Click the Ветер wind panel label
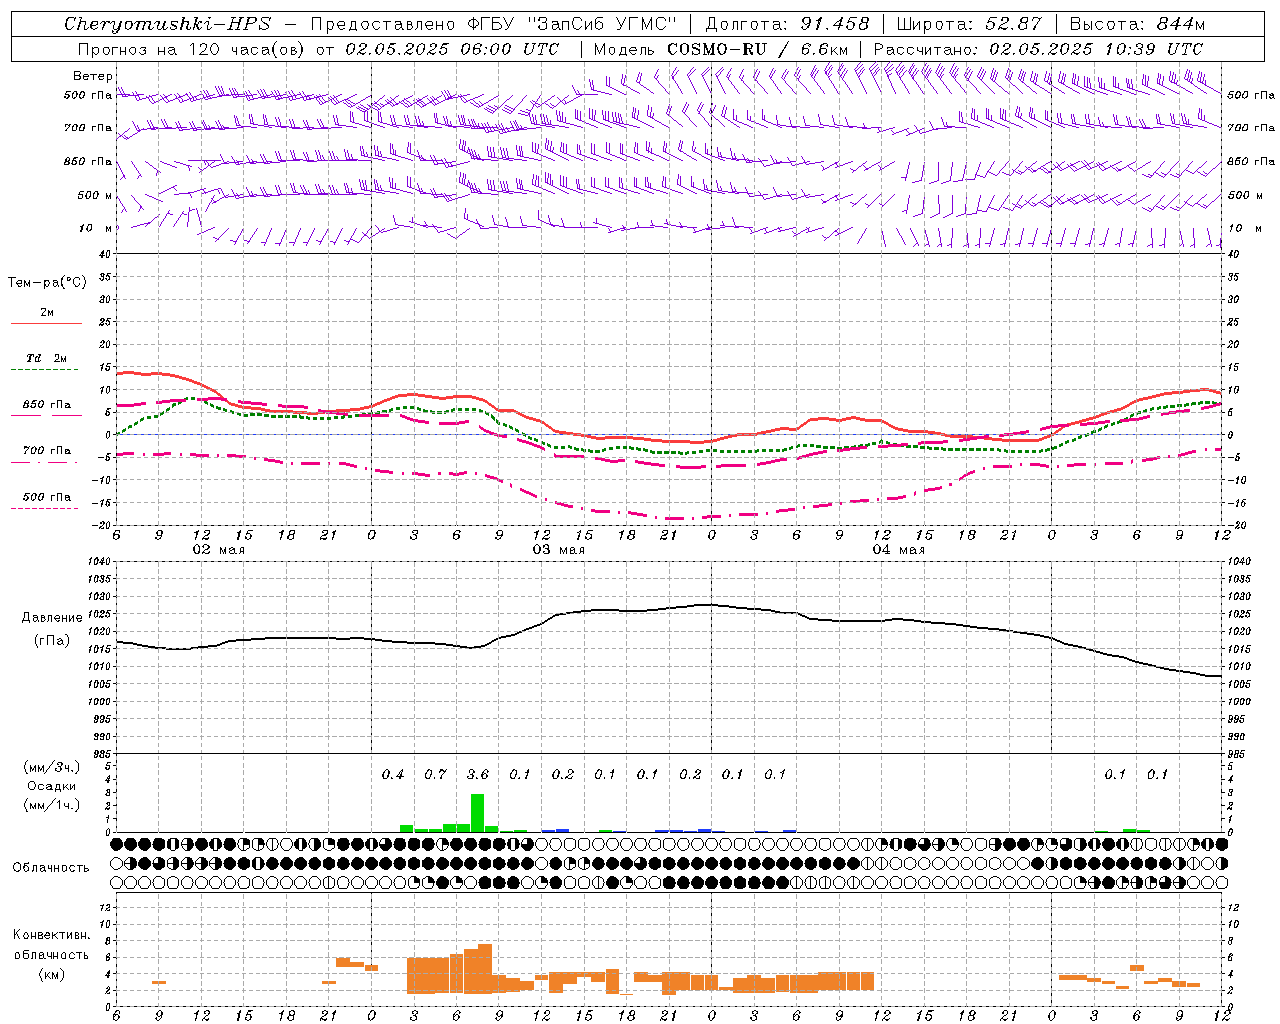 point(93,76)
